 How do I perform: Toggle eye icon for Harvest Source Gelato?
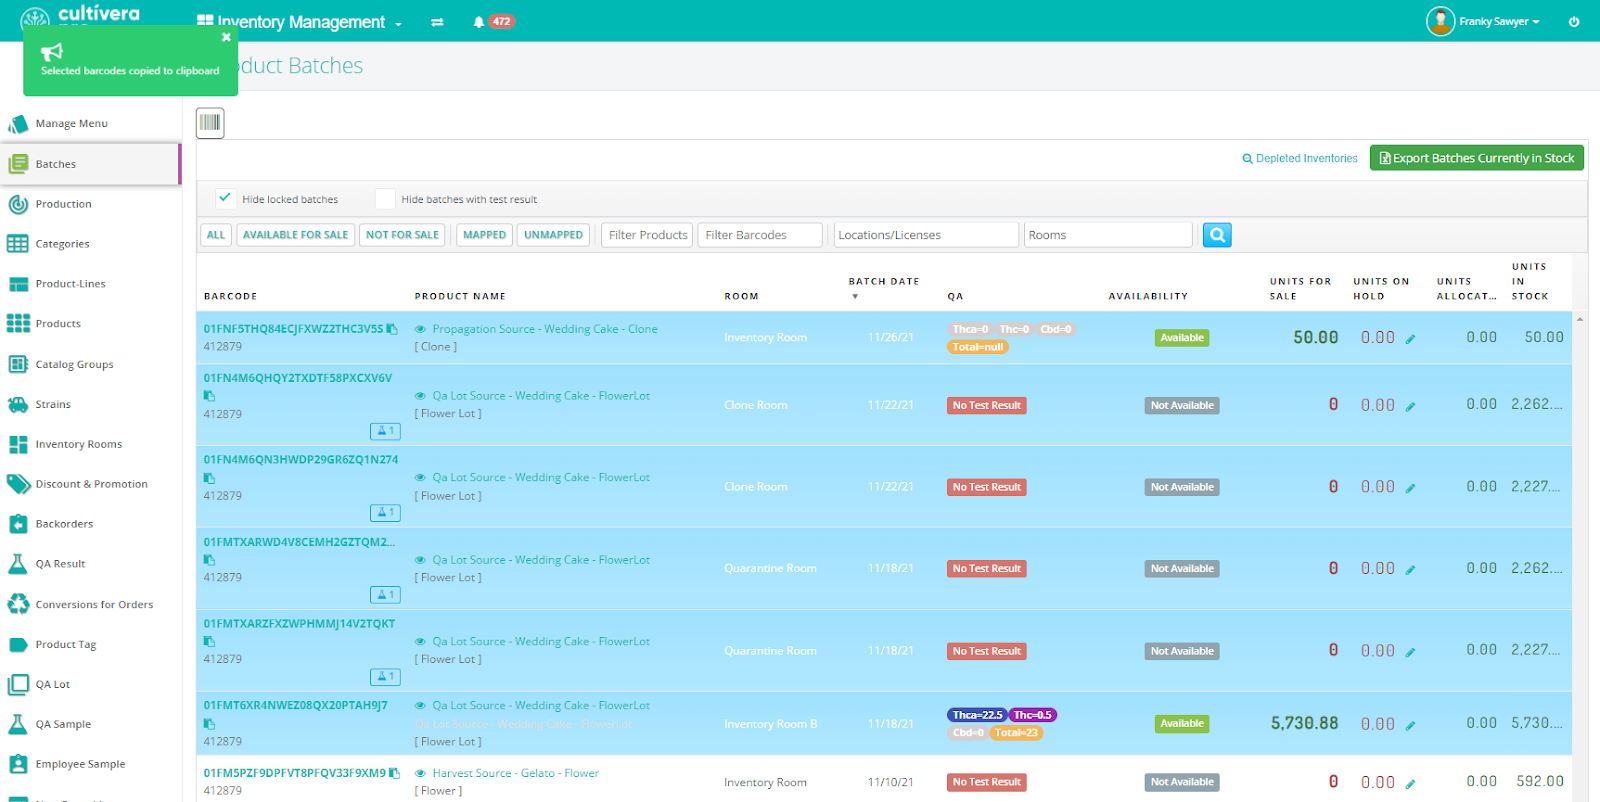(x=421, y=773)
